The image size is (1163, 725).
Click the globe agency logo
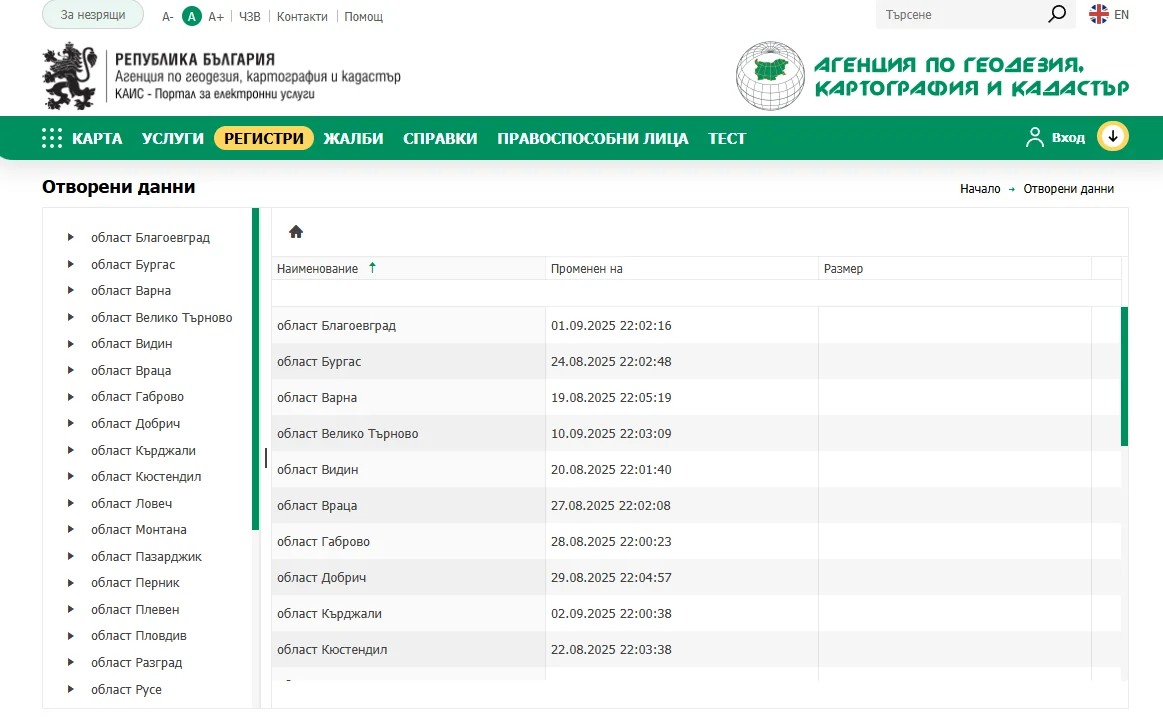(769, 76)
